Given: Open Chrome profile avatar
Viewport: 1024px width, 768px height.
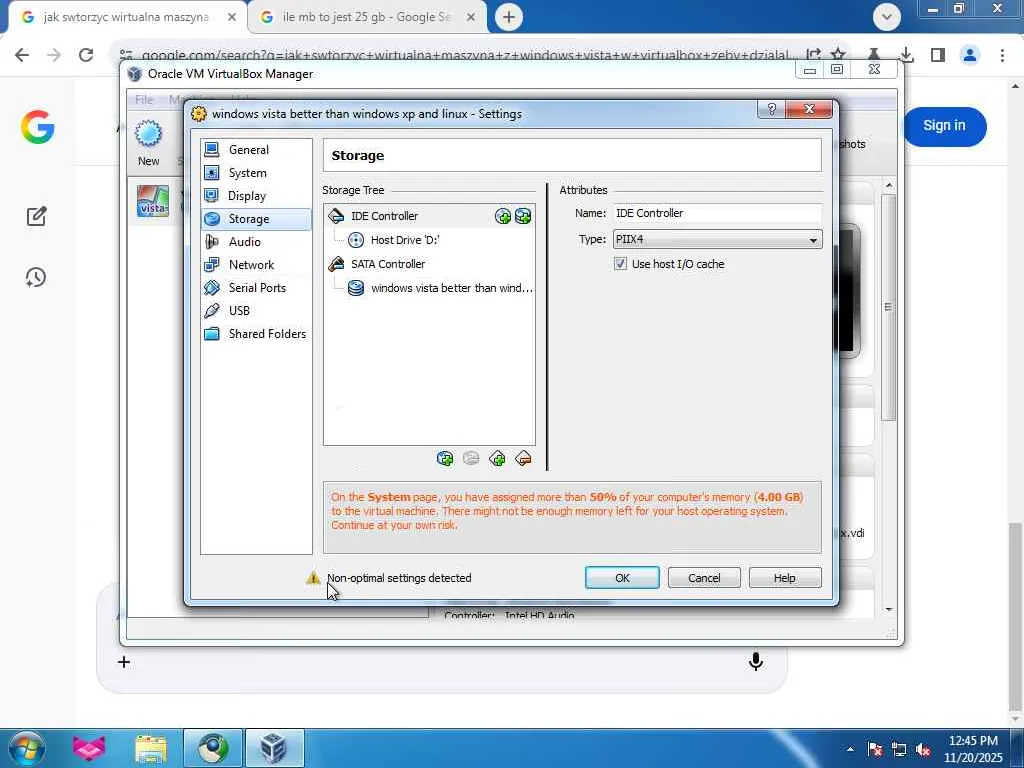Looking at the screenshot, I should click(970, 55).
